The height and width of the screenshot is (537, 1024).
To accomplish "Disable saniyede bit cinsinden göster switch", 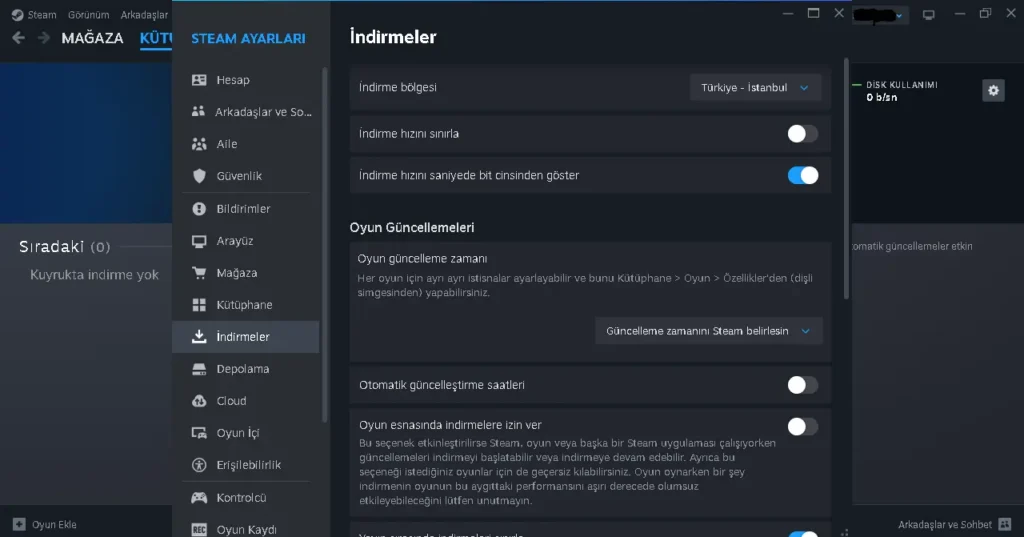I will click(x=803, y=176).
